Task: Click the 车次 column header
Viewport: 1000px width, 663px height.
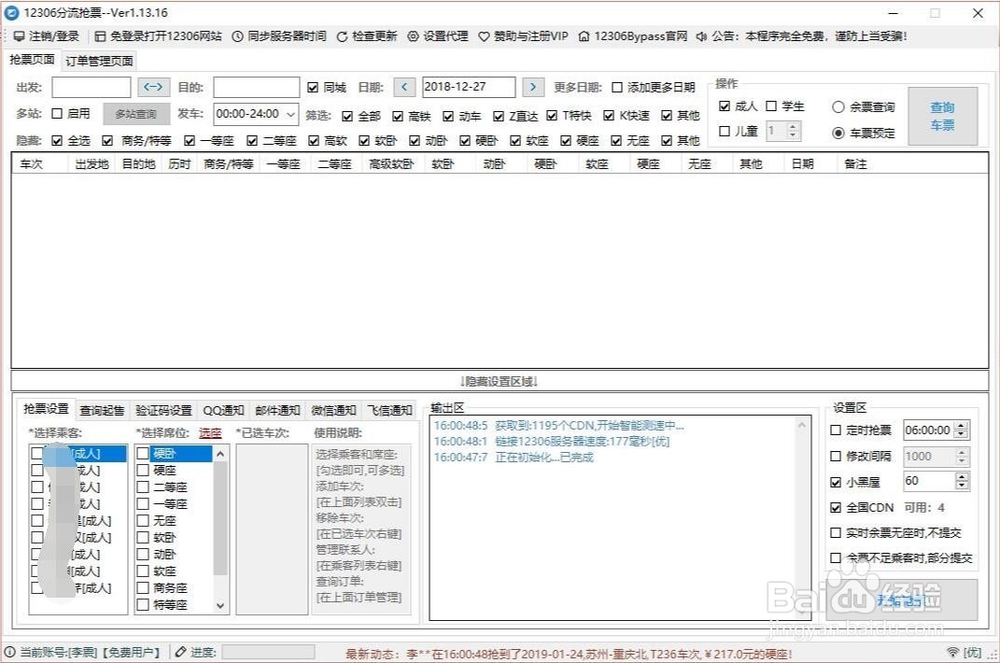Action: (31, 164)
